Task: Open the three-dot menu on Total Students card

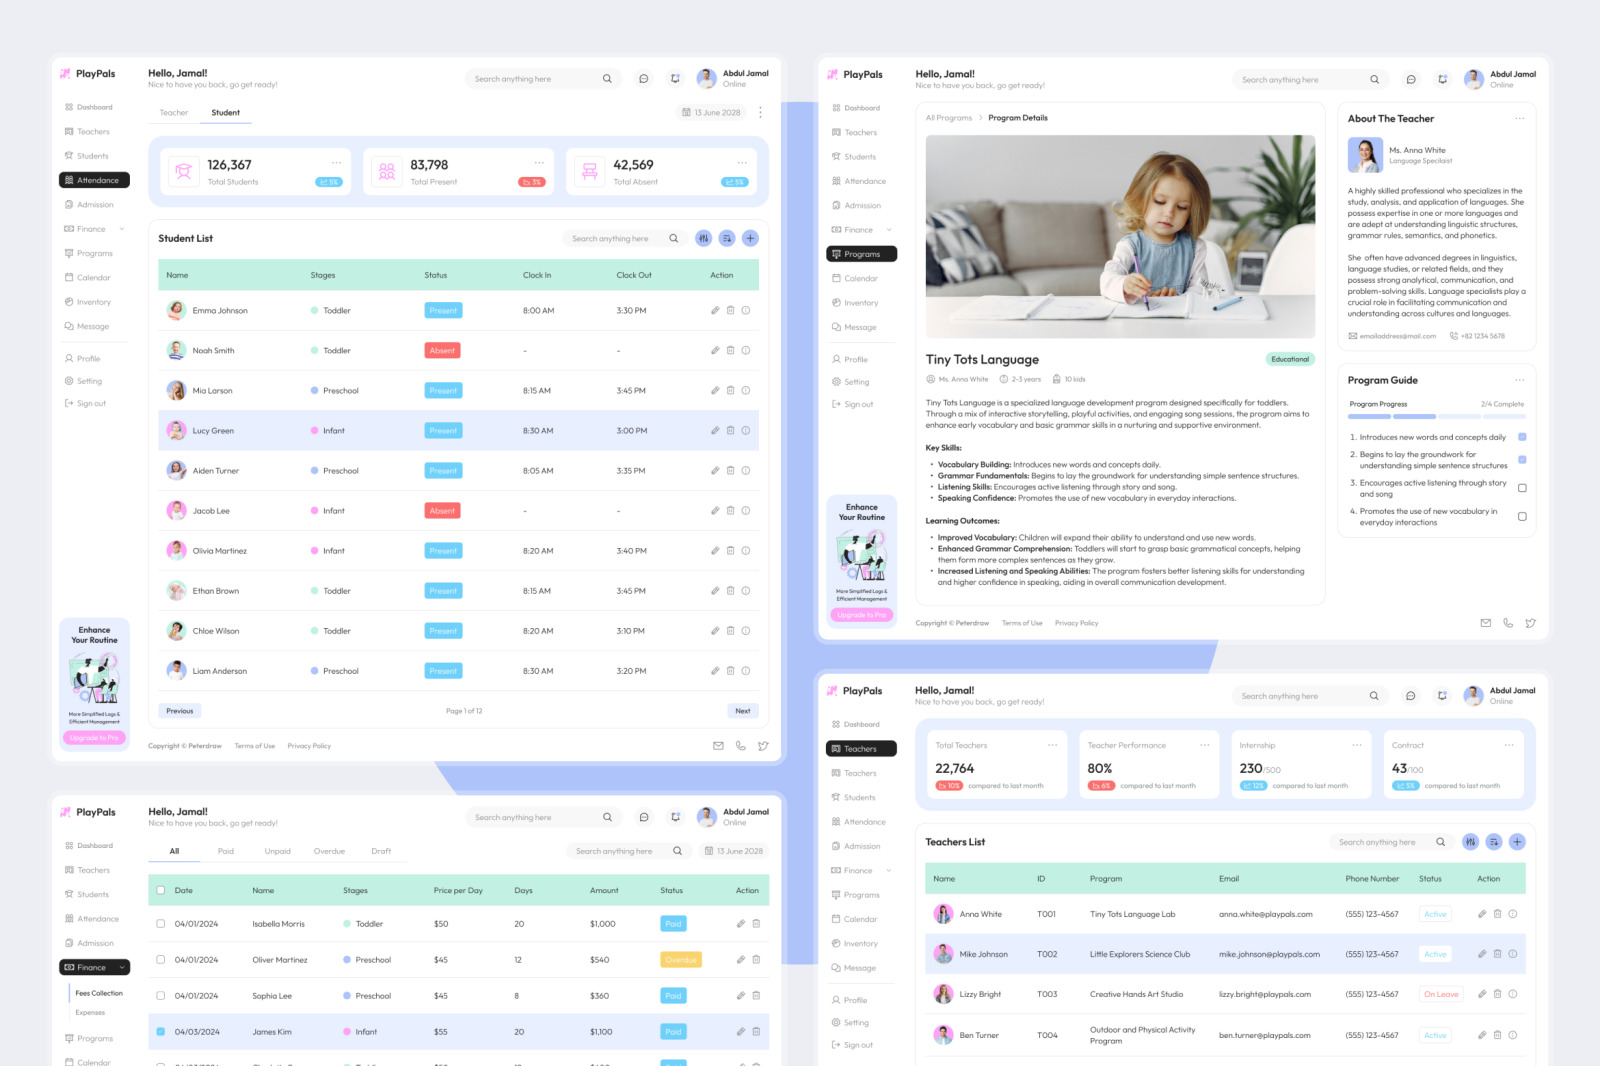Action: (336, 163)
